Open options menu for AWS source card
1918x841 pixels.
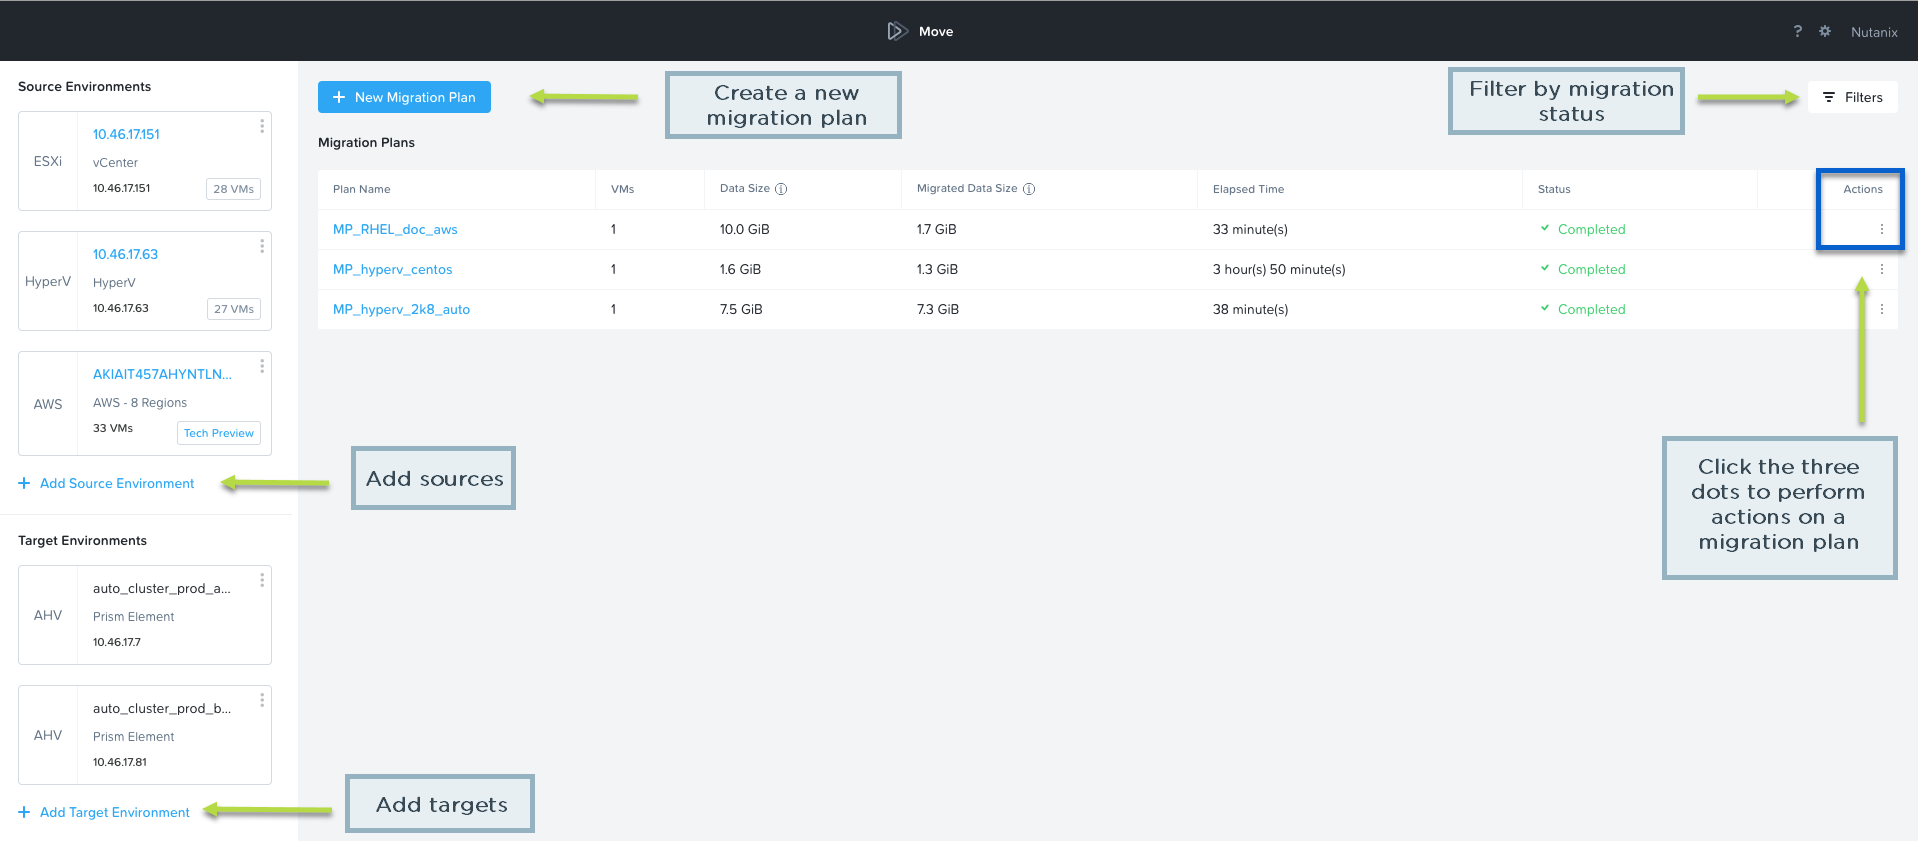(262, 366)
